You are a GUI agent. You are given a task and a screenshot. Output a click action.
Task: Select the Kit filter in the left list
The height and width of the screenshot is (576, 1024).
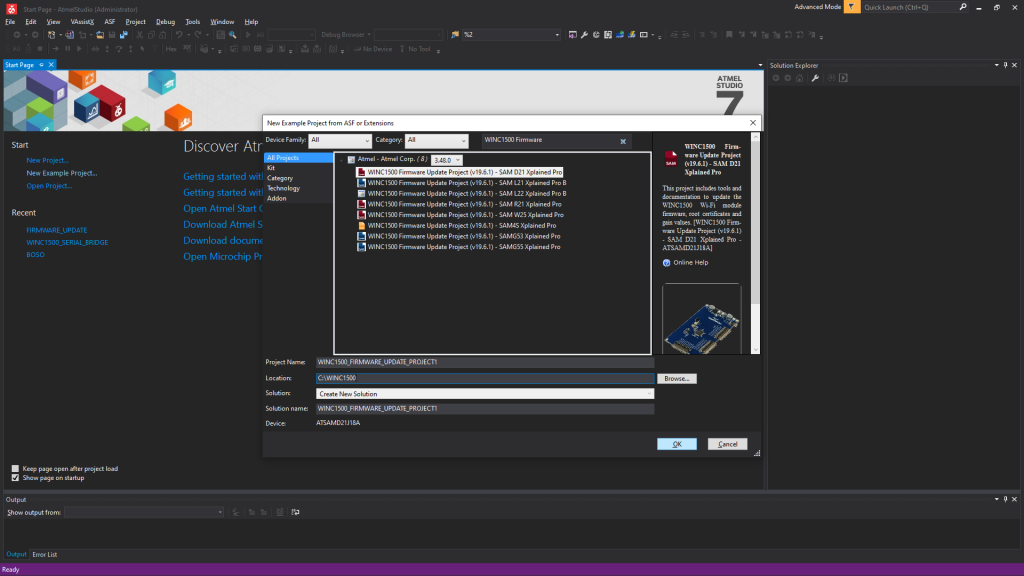click(271, 168)
